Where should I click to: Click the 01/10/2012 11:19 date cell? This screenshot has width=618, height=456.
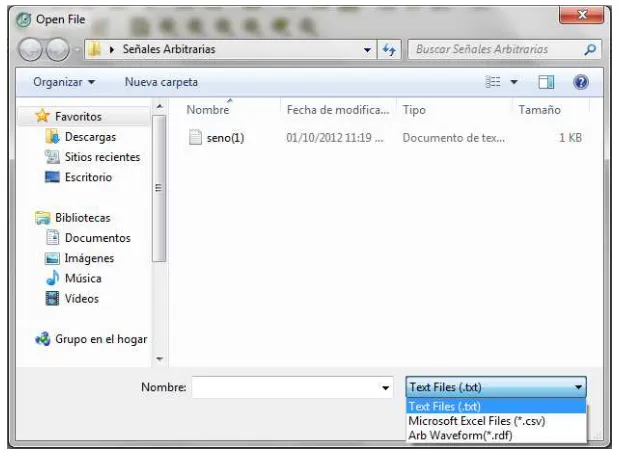pos(335,138)
